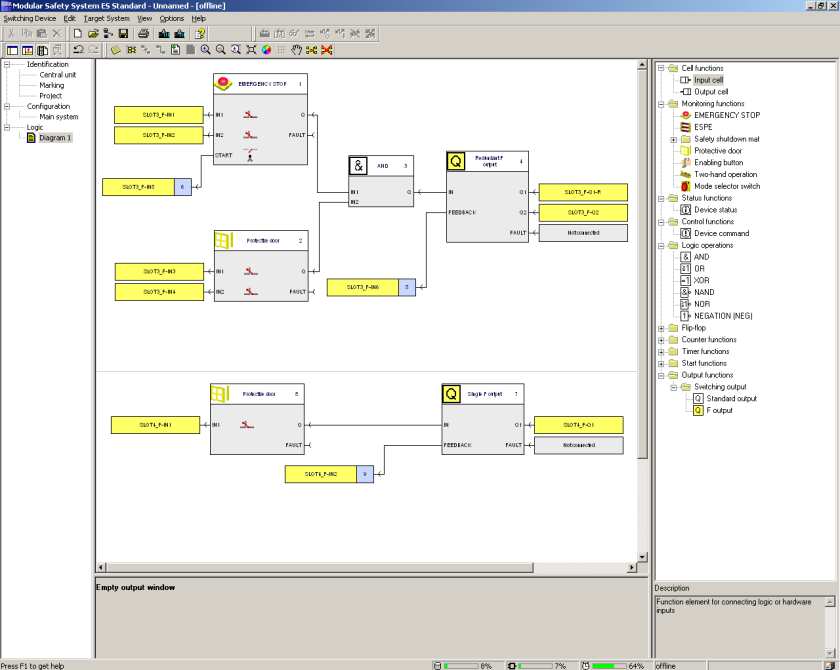The image size is (840, 670).
Task: Select Output cell in function catalog
Action: 711,92
